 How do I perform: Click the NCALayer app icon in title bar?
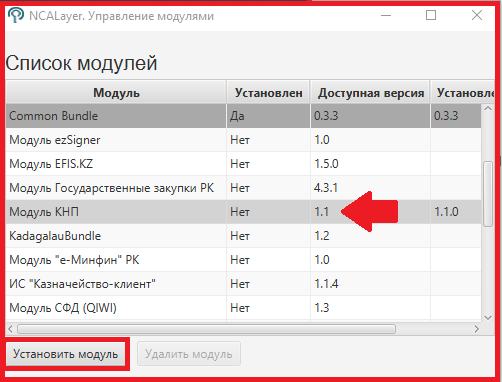coord(16,15)
